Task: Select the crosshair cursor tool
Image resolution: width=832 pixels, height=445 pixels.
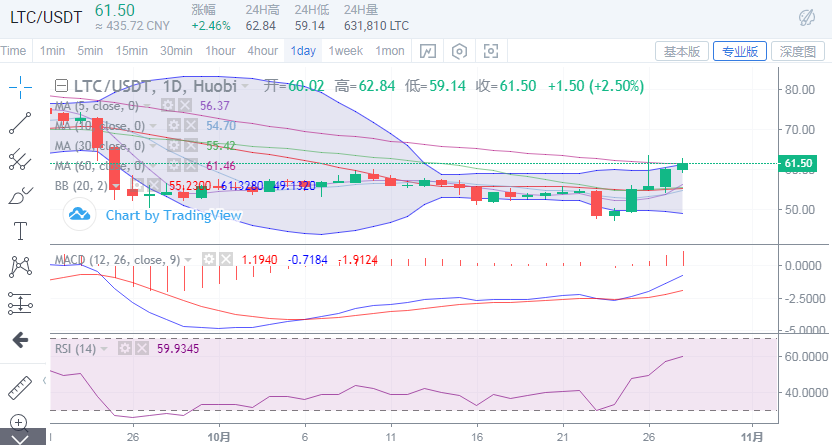Action: (20, 88)
